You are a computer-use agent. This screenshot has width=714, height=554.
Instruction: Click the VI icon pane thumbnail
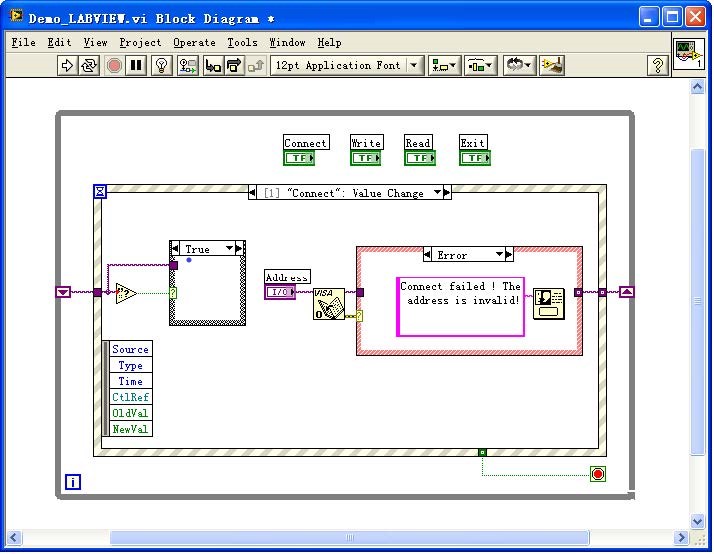coord(688,54)
